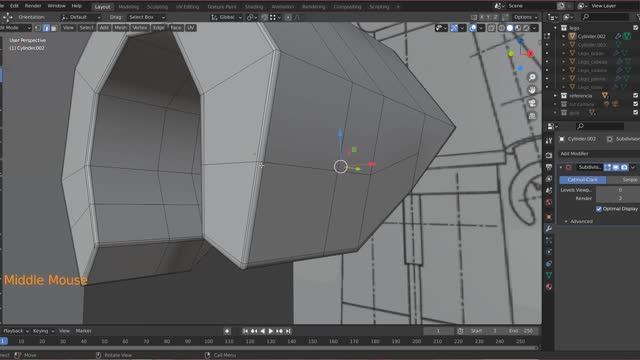Toggle modifier show in edit mode button
Screen dimensions: 640x360
pos(607,167)
